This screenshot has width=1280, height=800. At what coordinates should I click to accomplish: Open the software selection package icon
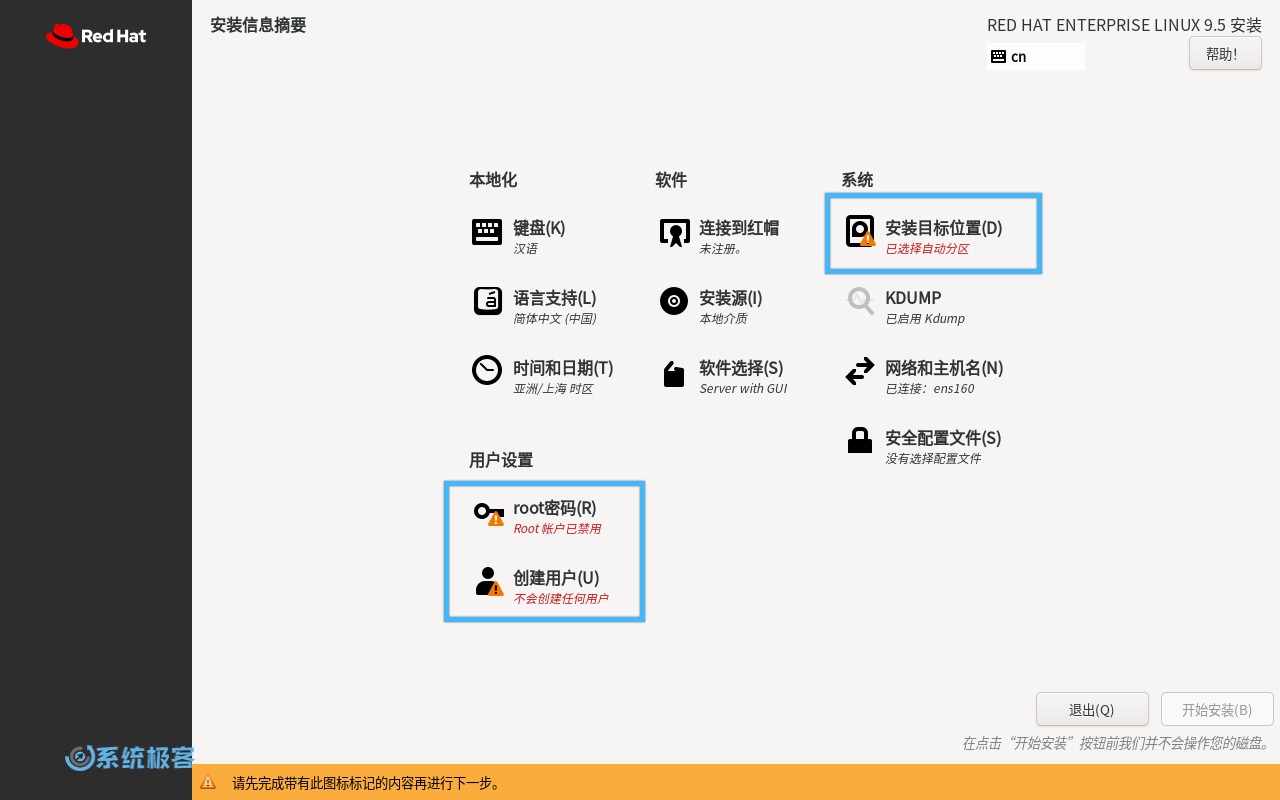point(674,373)
